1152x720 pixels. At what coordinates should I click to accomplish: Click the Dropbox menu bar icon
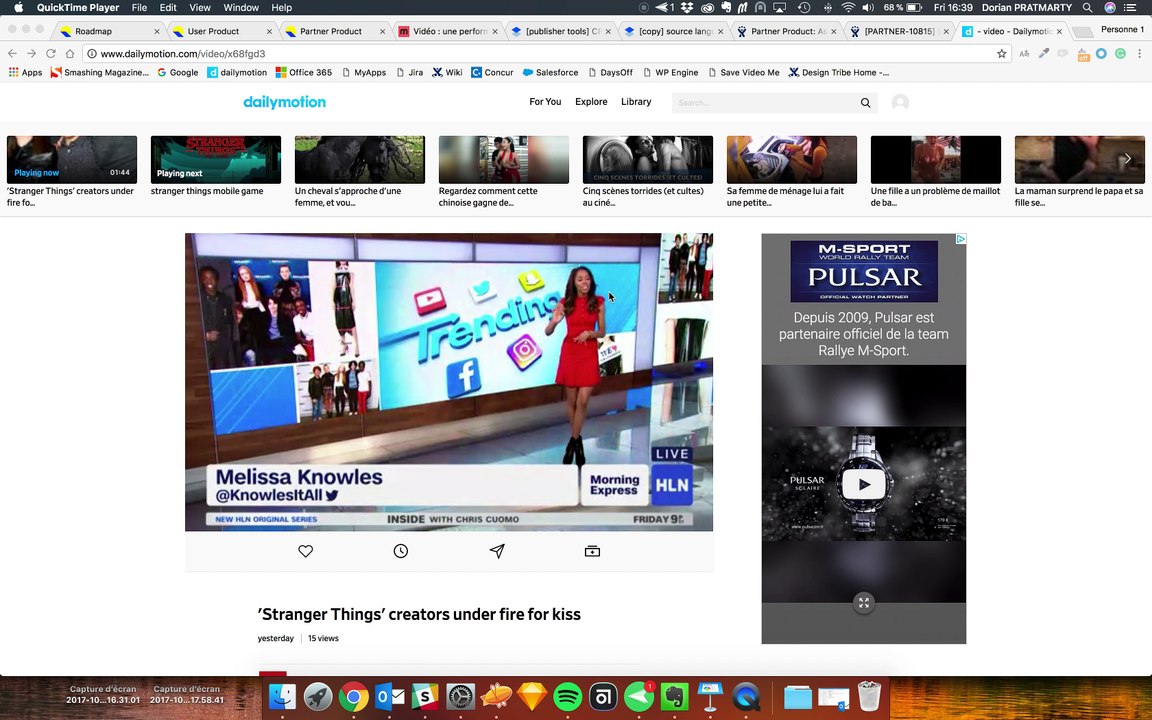coord(686,7)
